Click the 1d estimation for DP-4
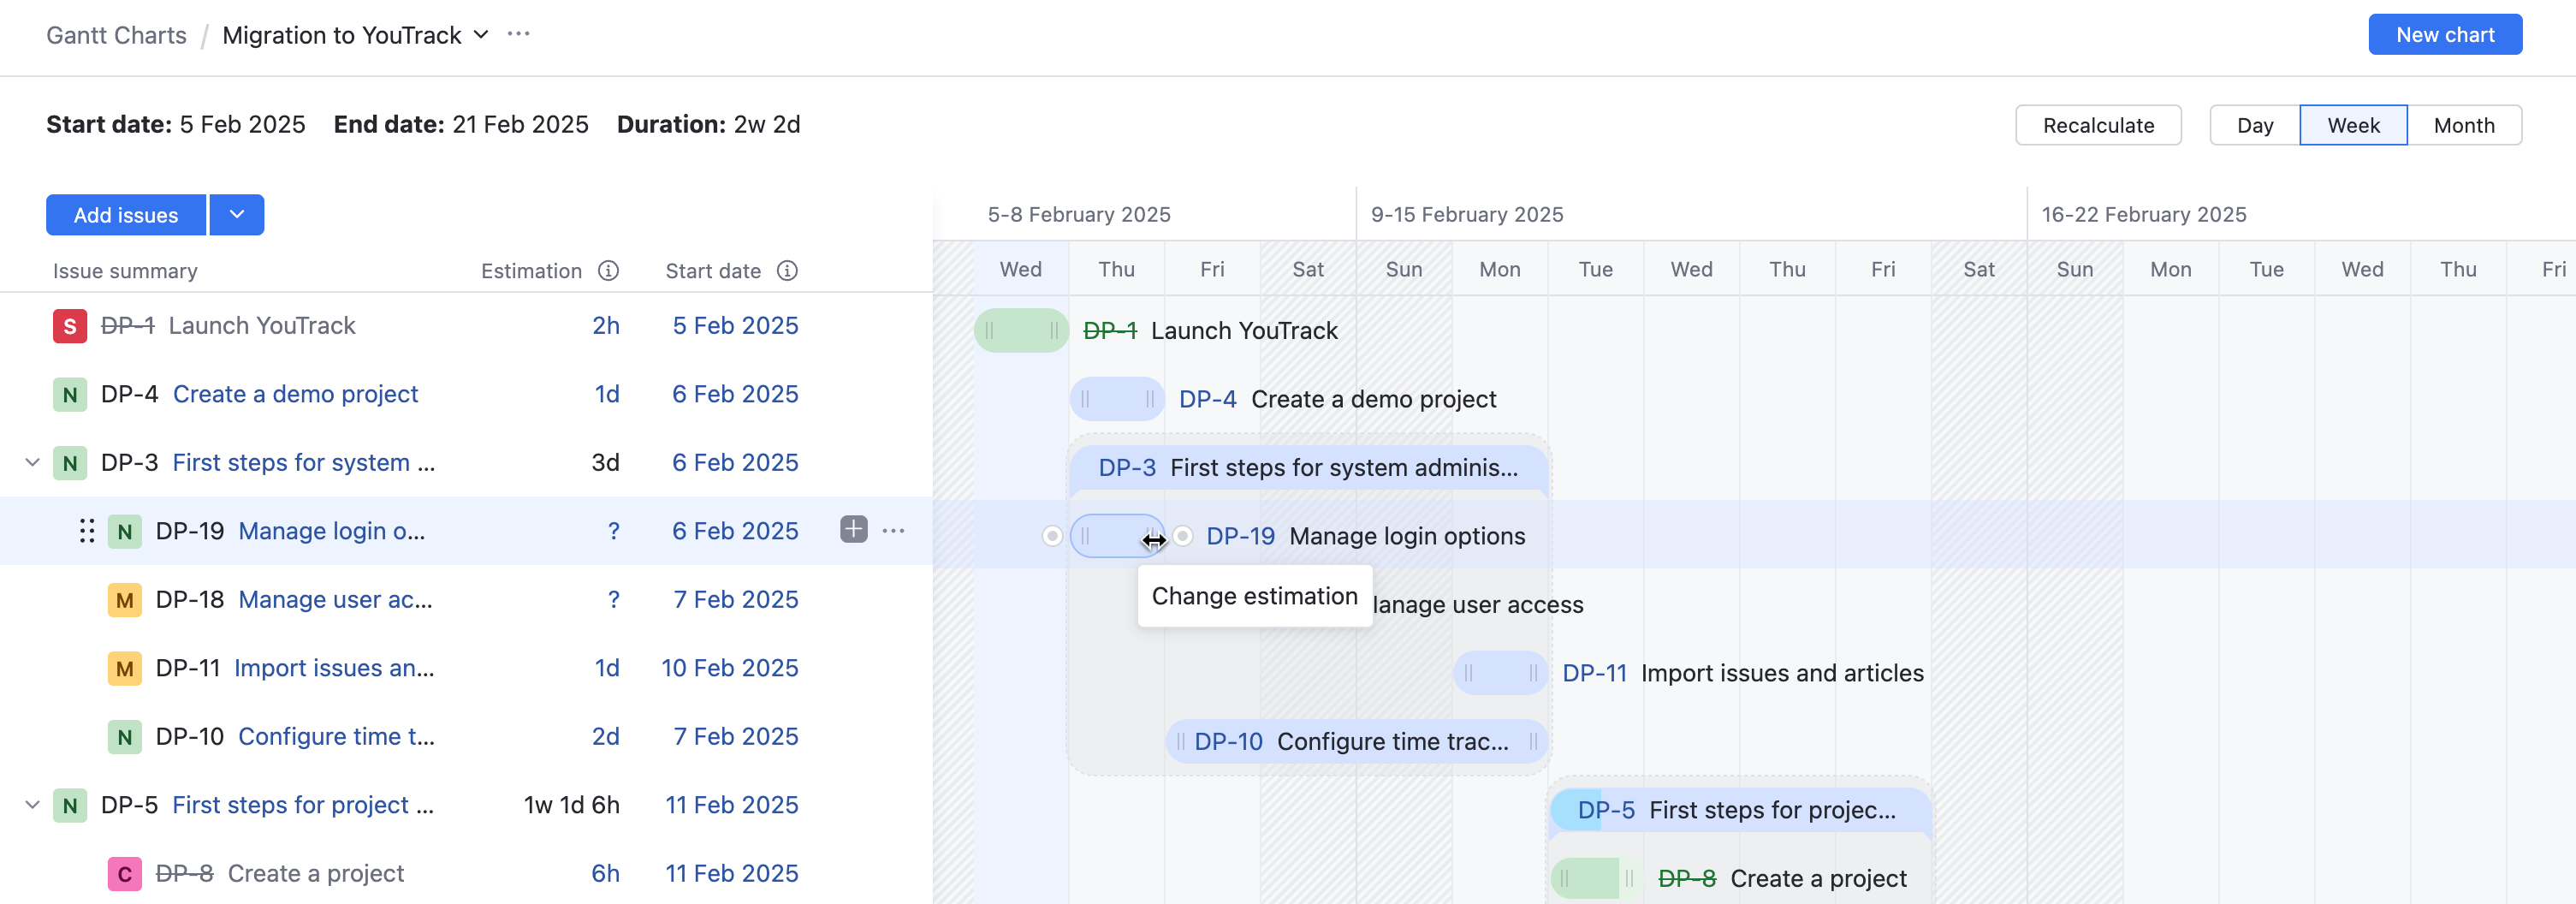2576x904 pixels. (x=607, y=394)
